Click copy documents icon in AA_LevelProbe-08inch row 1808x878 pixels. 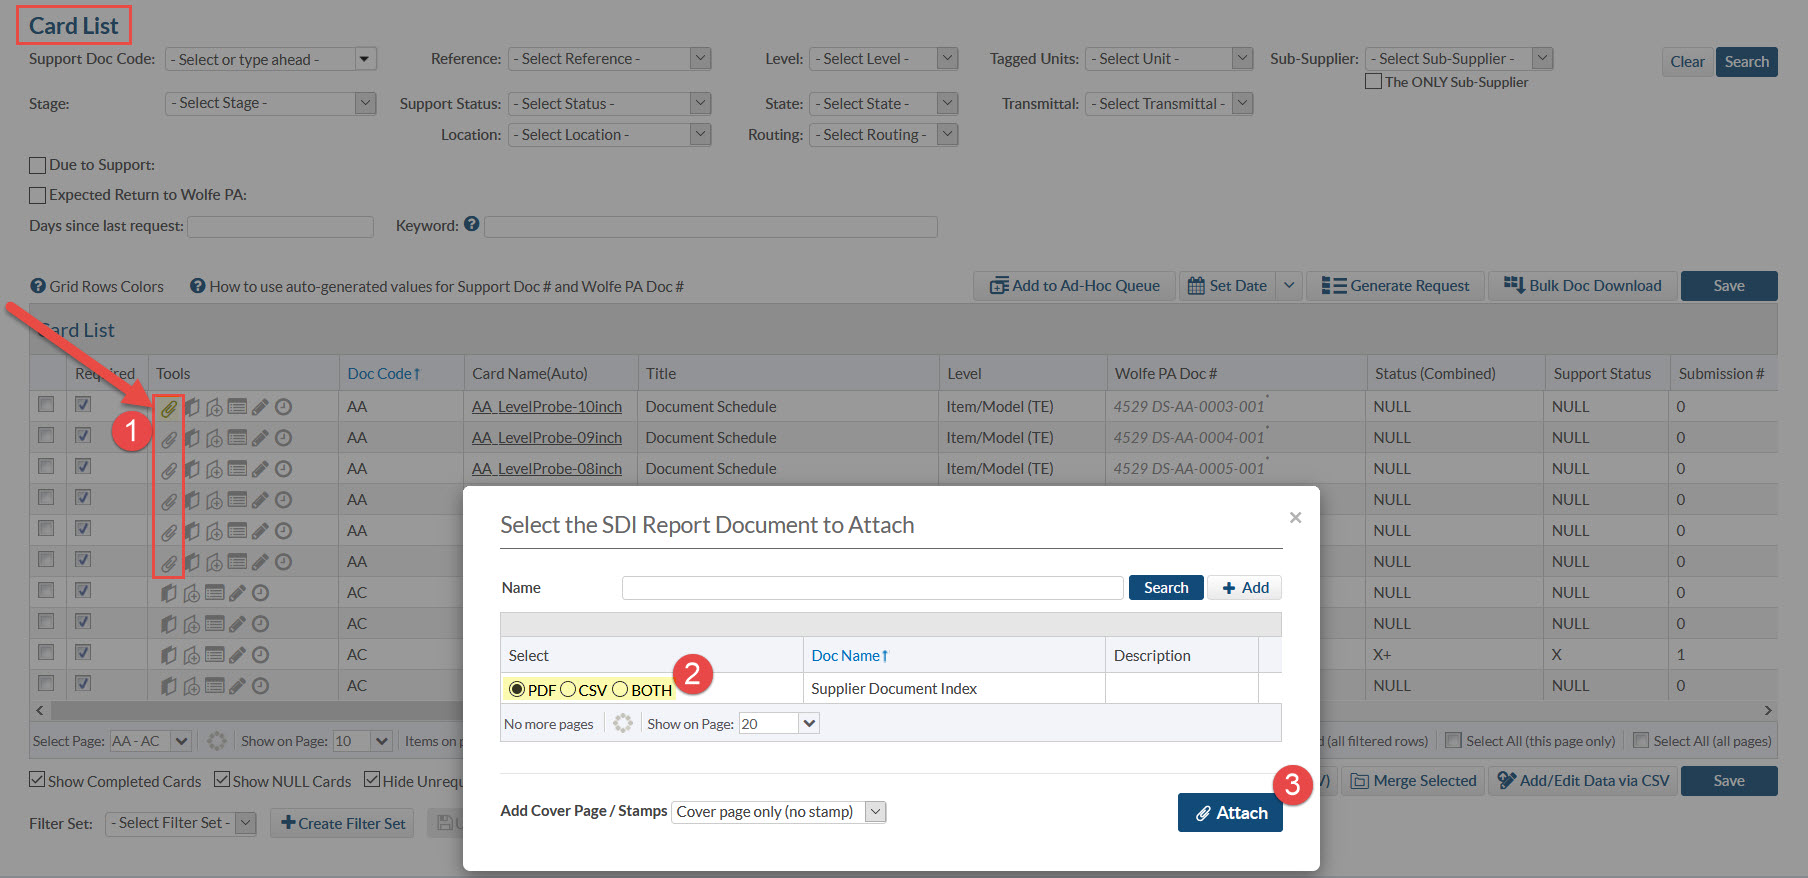point(192,470)
